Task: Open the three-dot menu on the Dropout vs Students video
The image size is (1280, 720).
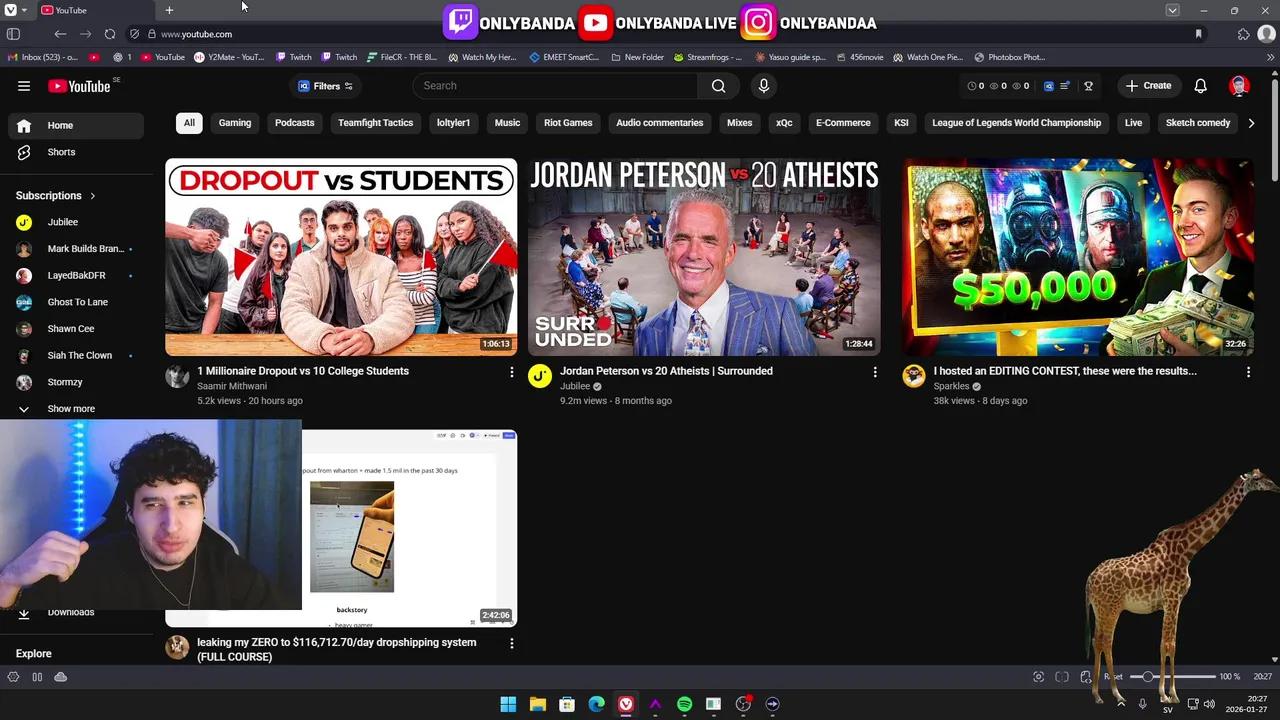Action: (x=511, y=371)
